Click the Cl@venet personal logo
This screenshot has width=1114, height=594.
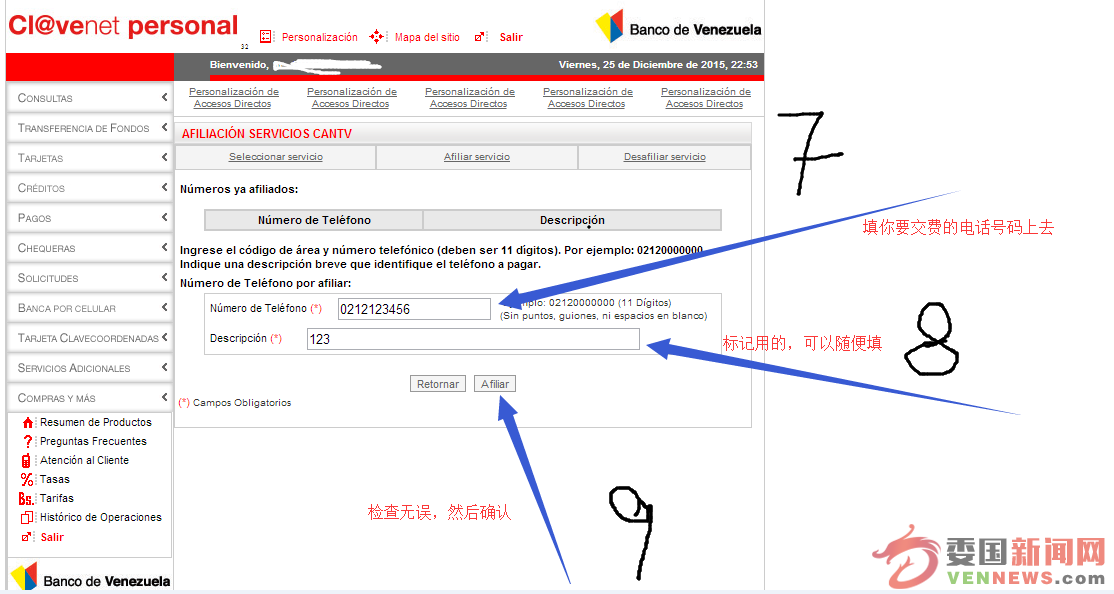pos(123,26)
